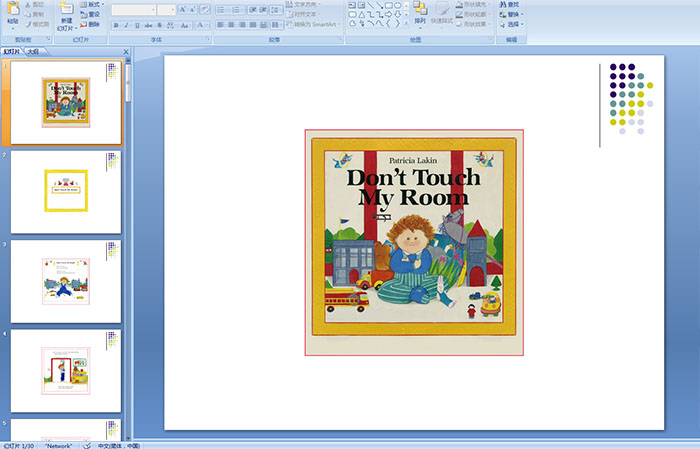Viewport: 700px width, 449px height.
Task: Click the Grow Font icon
Action: [x=183, y=9]
